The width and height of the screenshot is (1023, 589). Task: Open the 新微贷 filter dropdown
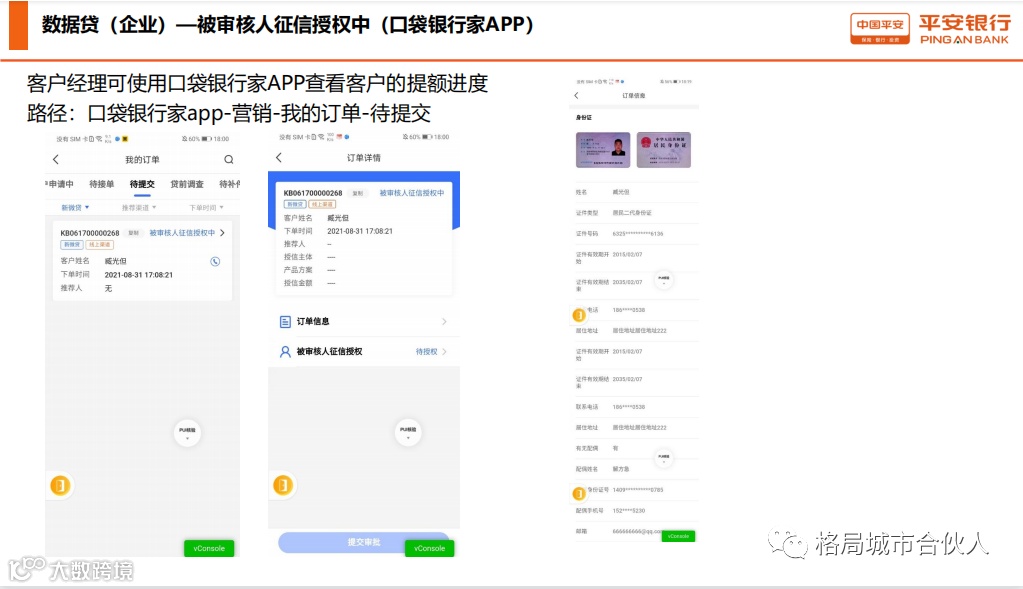coord(75,207)
